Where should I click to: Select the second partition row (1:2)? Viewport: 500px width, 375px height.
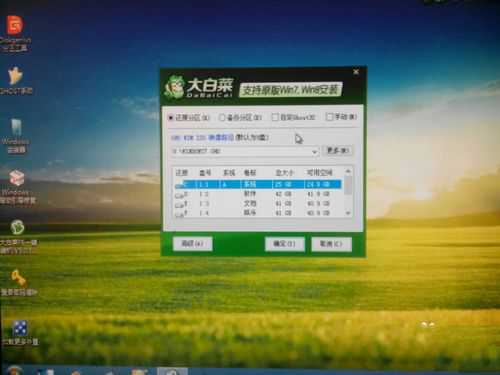(x=258, y=194)
